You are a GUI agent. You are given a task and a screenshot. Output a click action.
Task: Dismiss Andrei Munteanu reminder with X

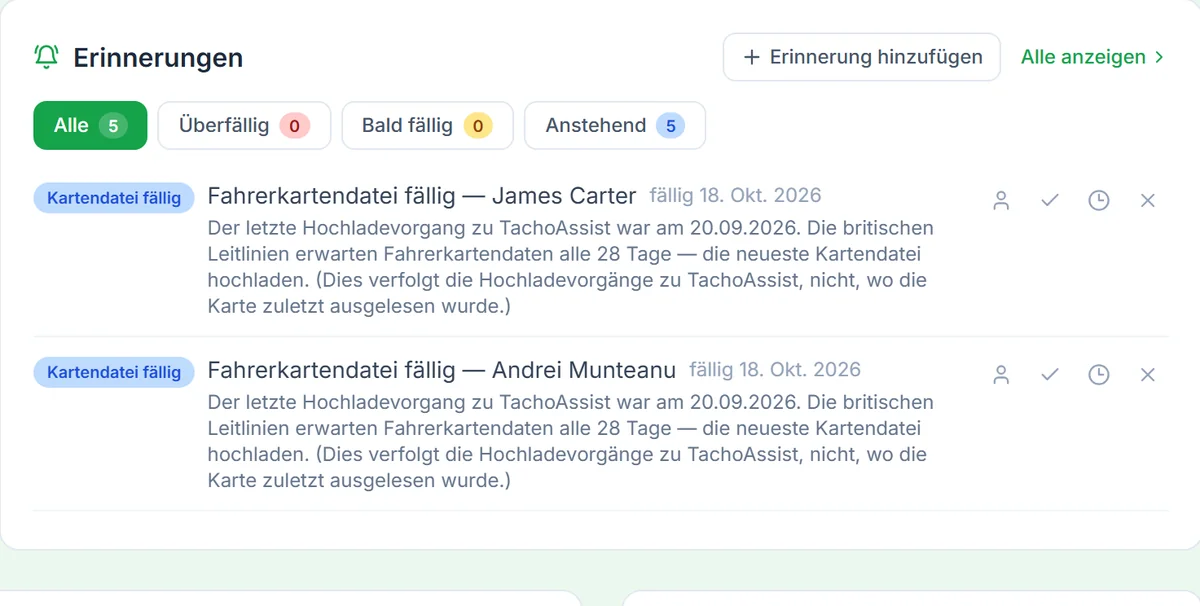[x=1148, y=375]
